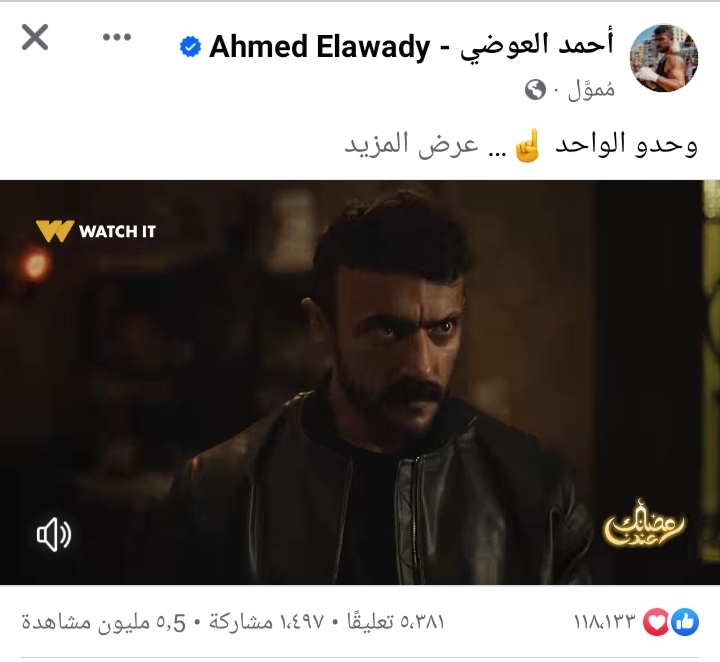This screenshot has width=720, height=662.
Task: Open the Ahmed Elawady page name link
Action: (411, 46)
